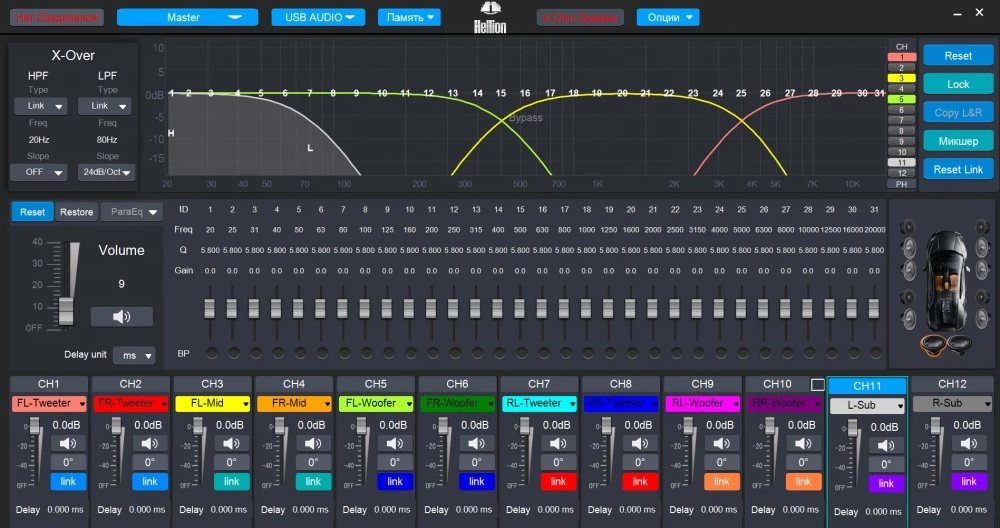Mute CH2 FR-Tweeter speaker icon
Screen dimensions: 1000x528
click(150, 443)
